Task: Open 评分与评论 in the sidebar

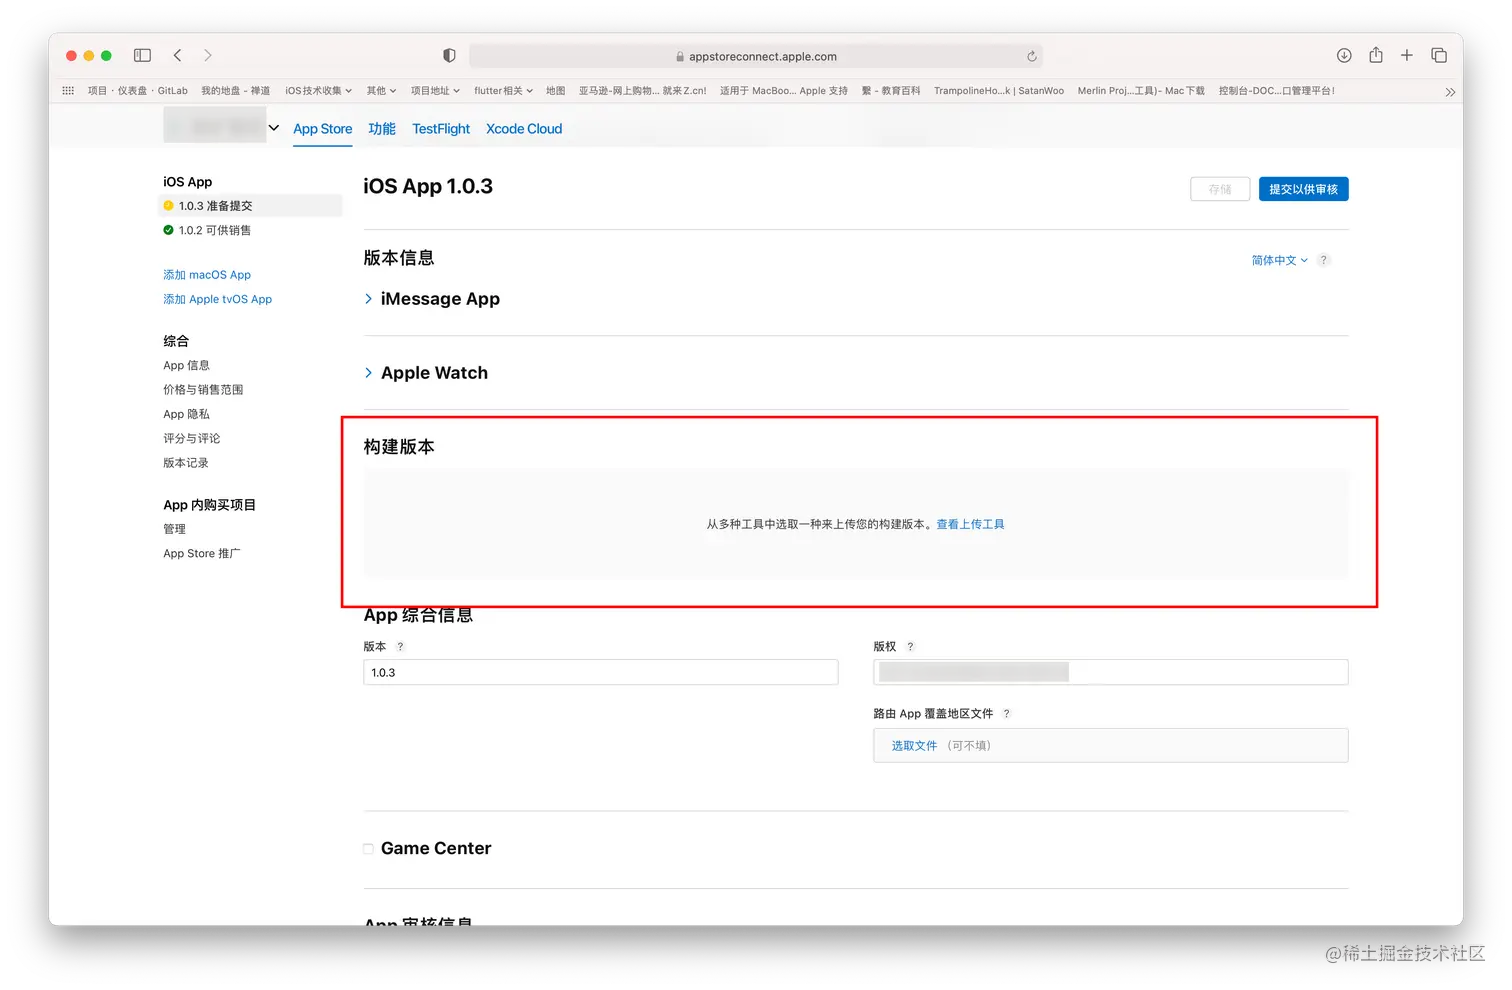Action: pyautogui.click(x=192, y=438)
